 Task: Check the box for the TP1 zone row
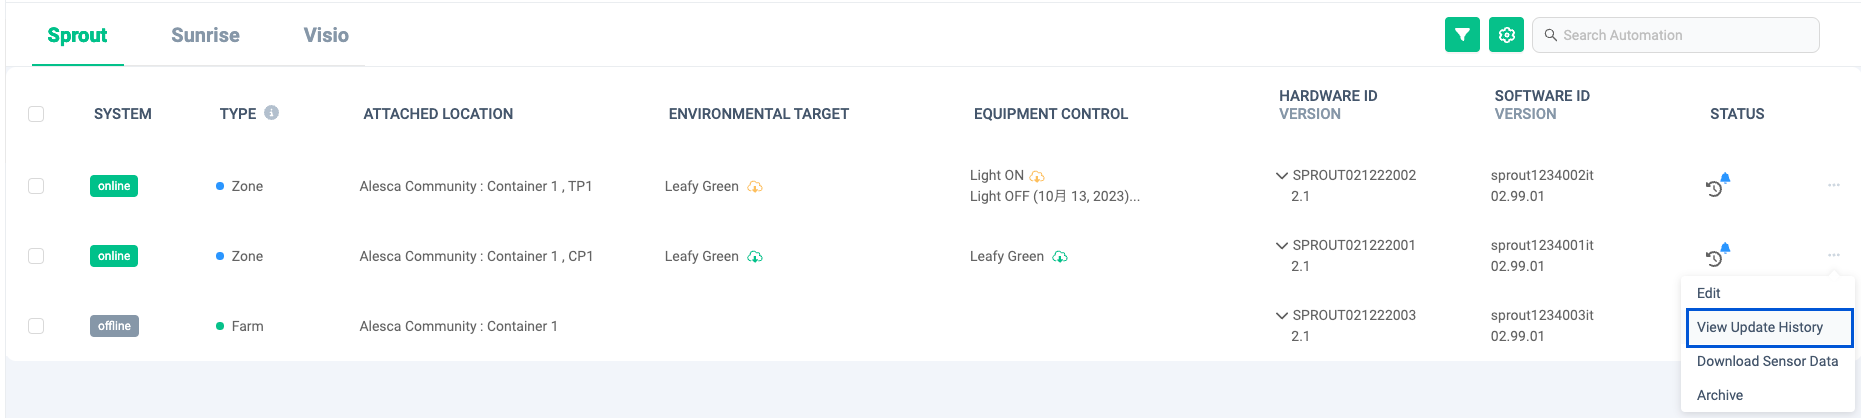tap(36, 186)
